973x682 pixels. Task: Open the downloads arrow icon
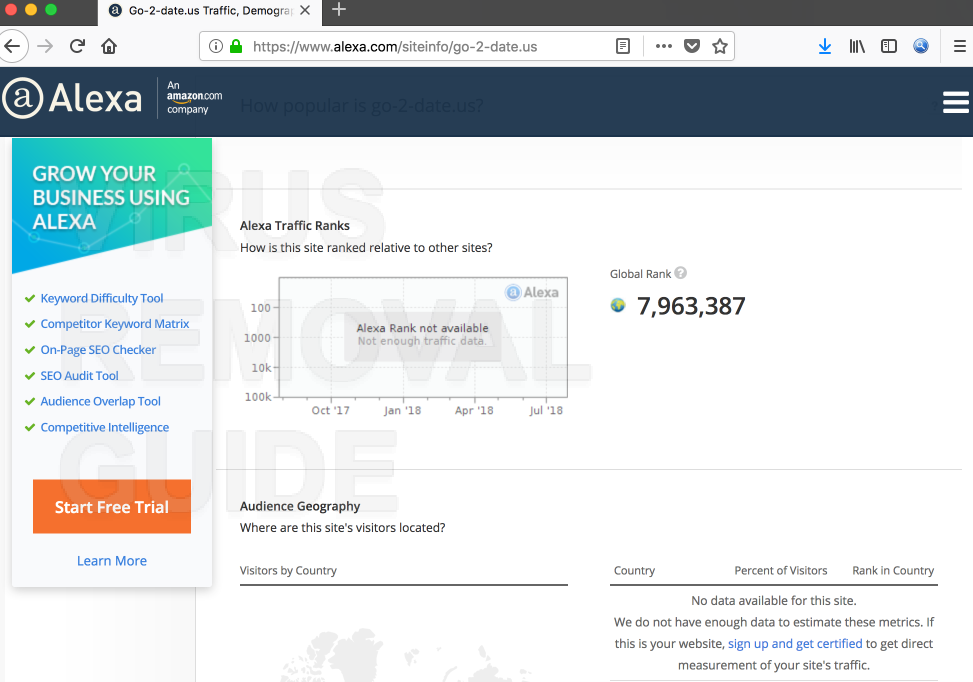(825, 46)
